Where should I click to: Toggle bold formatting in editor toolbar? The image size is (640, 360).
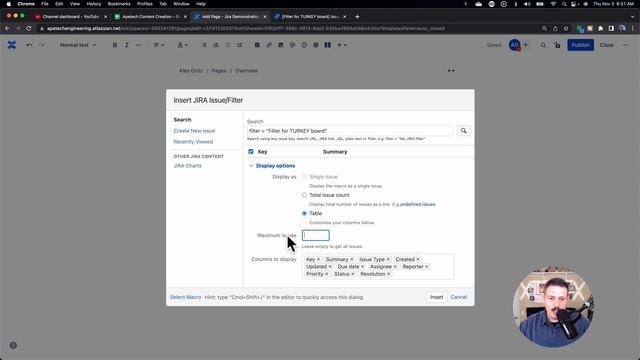pos(115,45)
